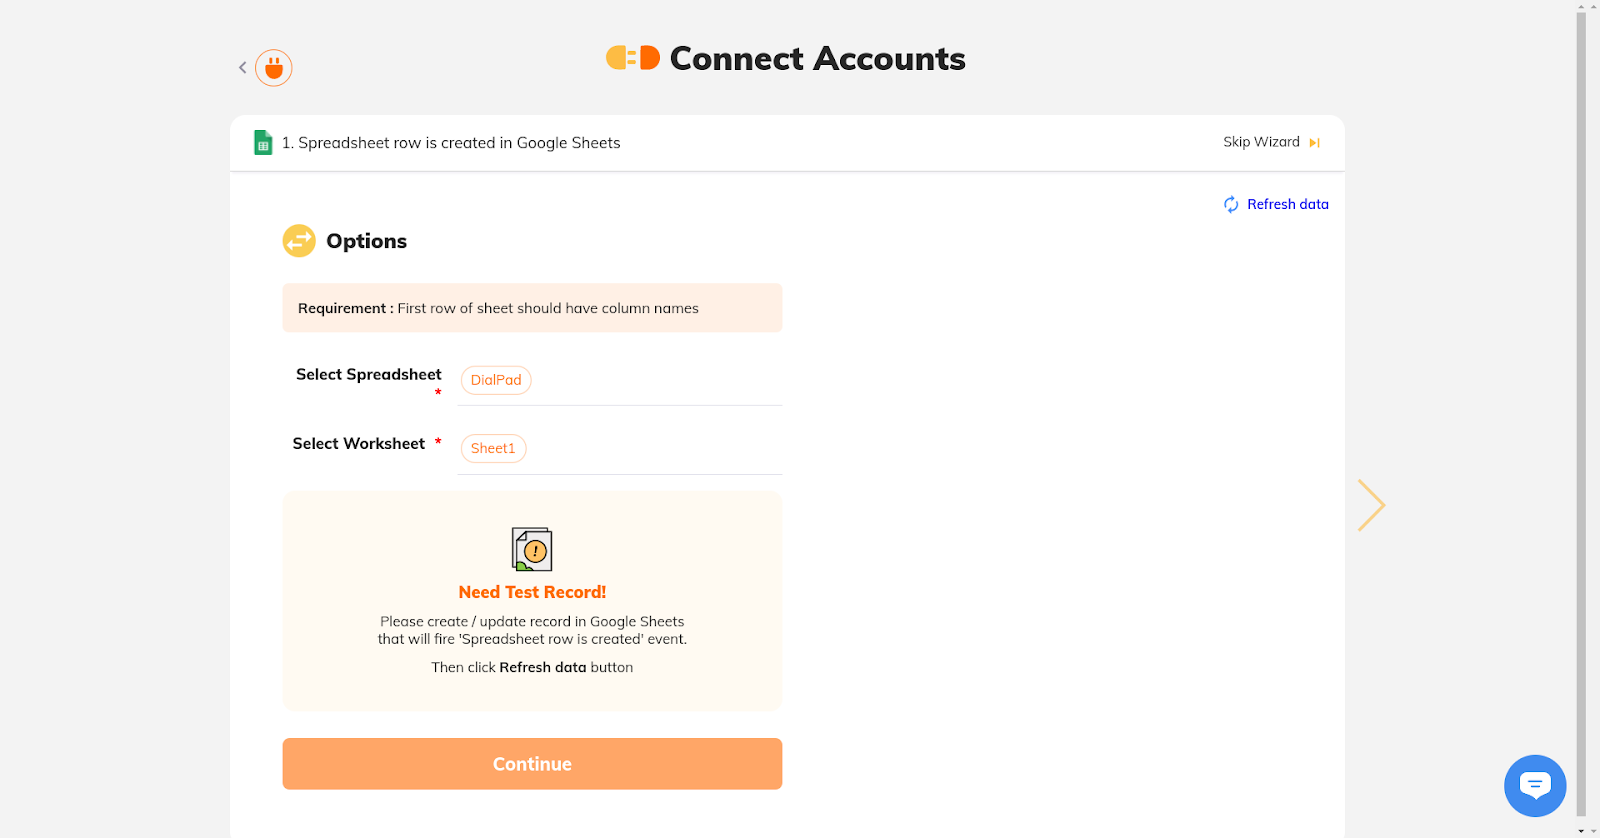Click the circular refresh arrows icon
Image resolution: width=1600 pixels, height=838 pixels.
[1231, 204]
